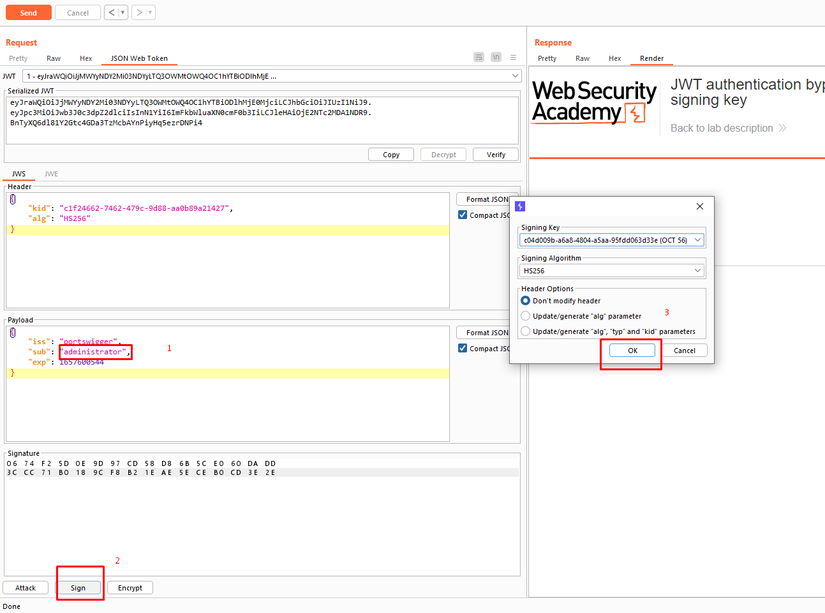Select the JWS tab
Screen dimensions: 825x613
pos(19,174)
